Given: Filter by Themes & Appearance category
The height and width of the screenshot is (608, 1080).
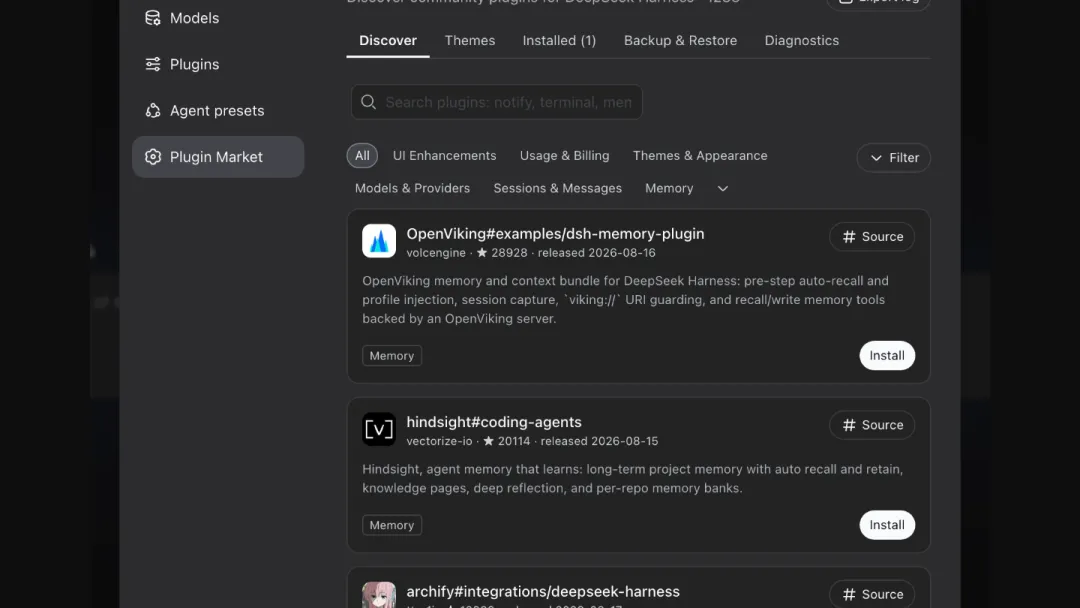Looking at the screenshot, I should point(700,156).
